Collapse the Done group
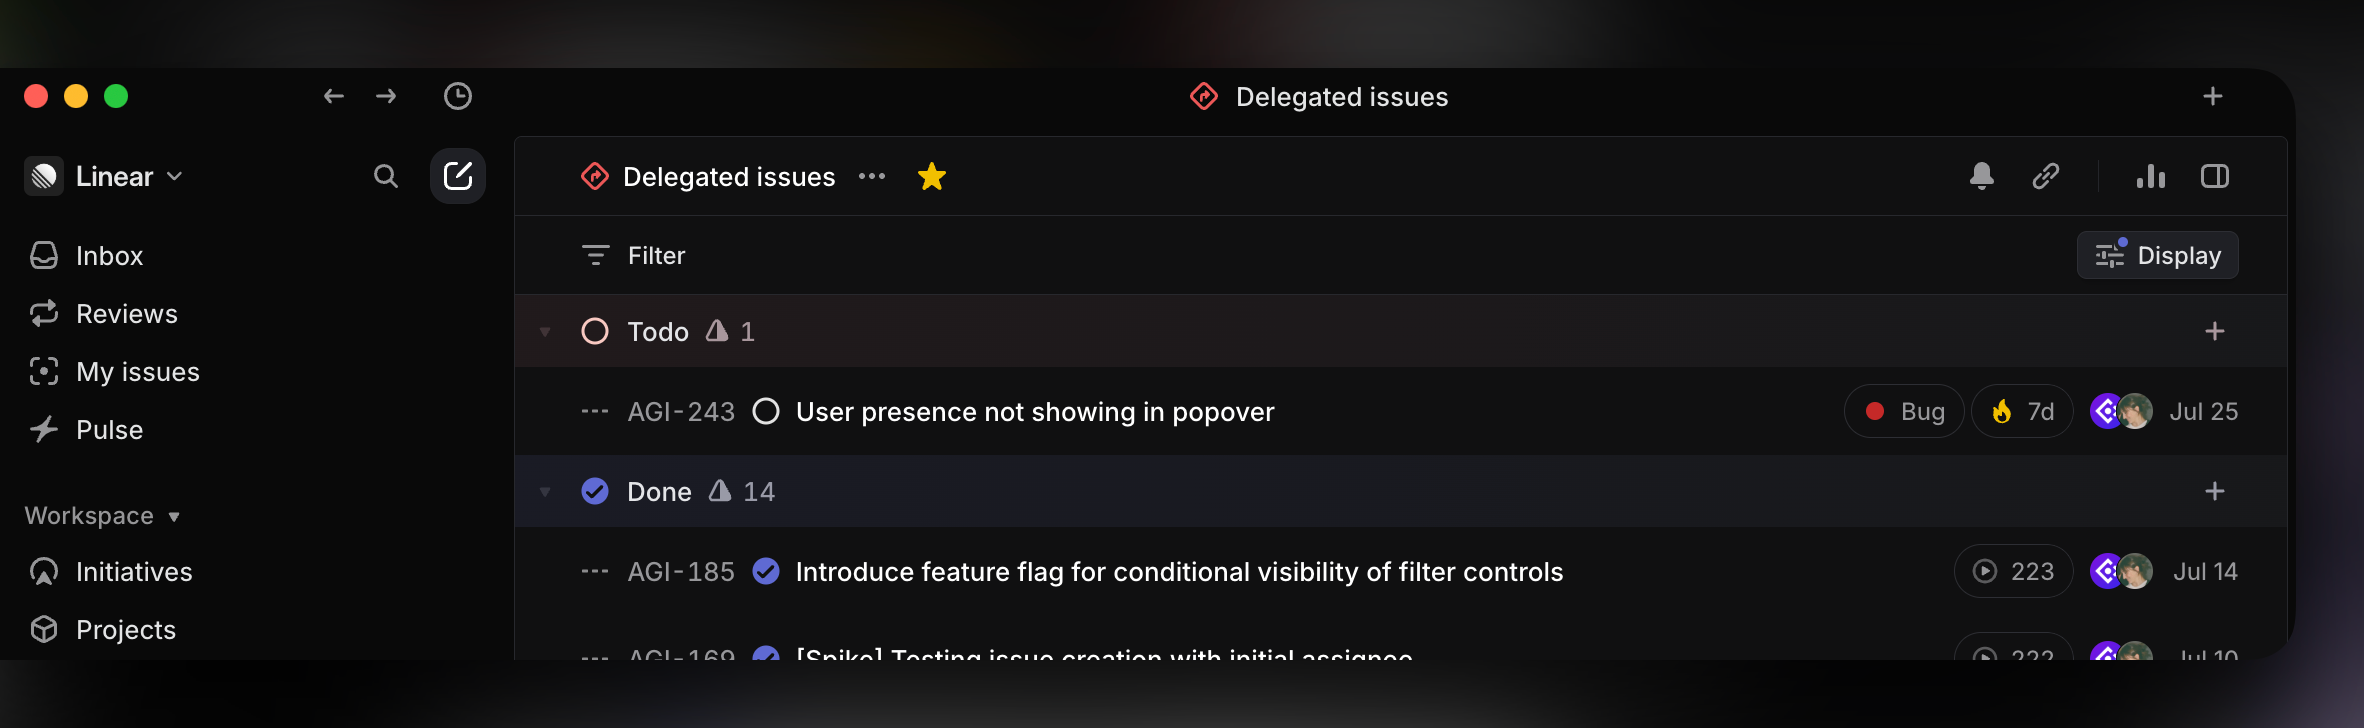This screenshot has width=2364, height=728. pos(545,491)
